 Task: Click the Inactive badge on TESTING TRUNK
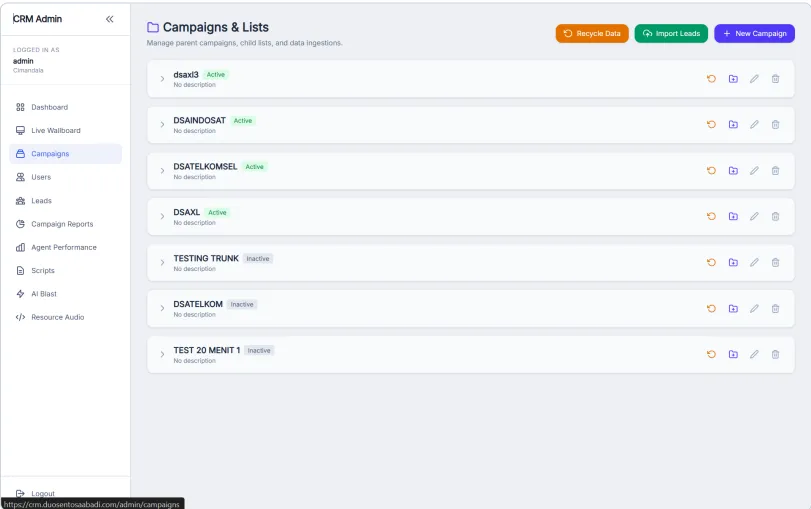click(x=258, y=259)
